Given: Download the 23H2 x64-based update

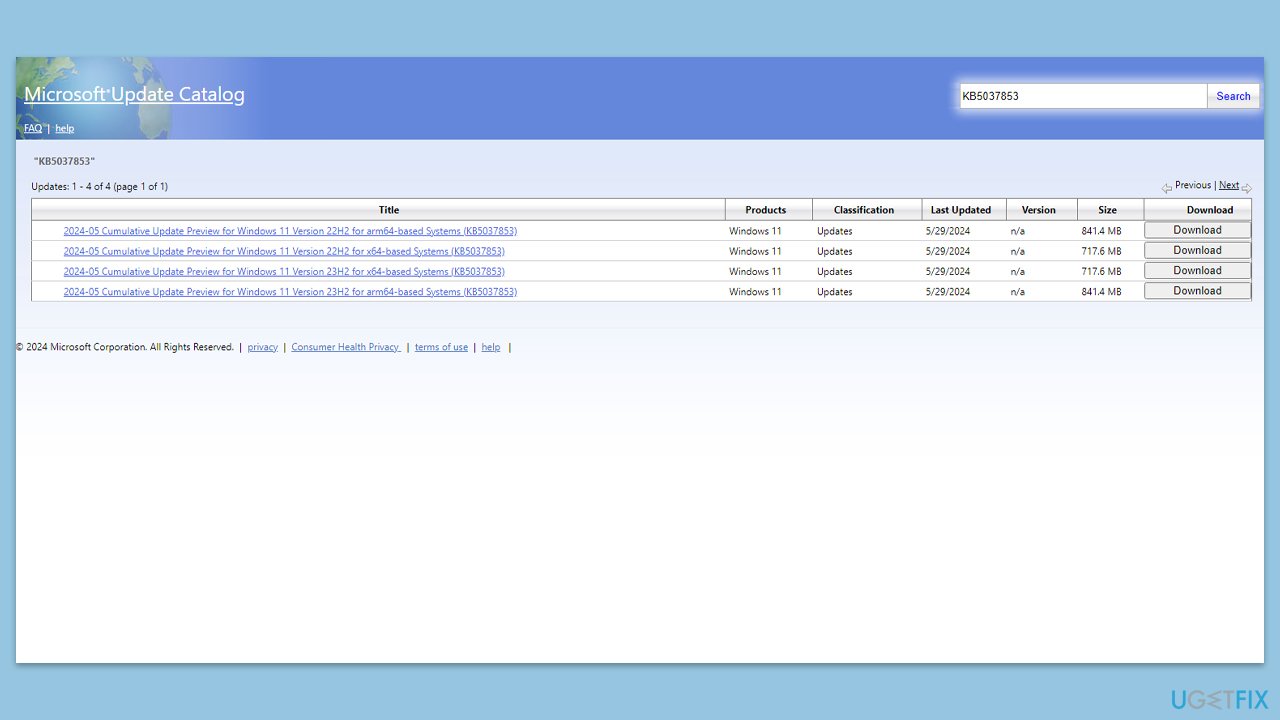Looking at the screenshot, I should click(x=1197, y=270).
